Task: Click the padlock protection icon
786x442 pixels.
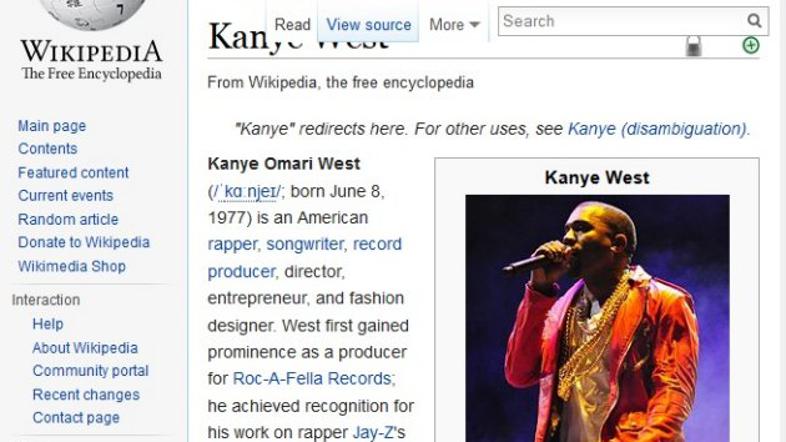Action: coord(693,46)
